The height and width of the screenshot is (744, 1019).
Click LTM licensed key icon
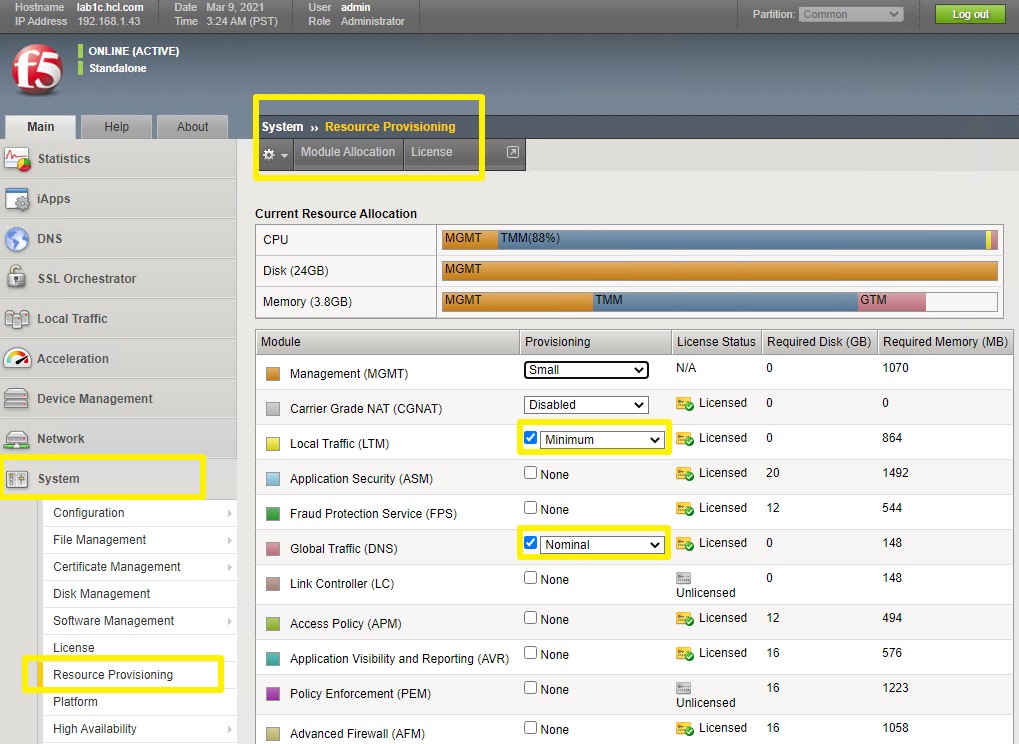(684, 439)
